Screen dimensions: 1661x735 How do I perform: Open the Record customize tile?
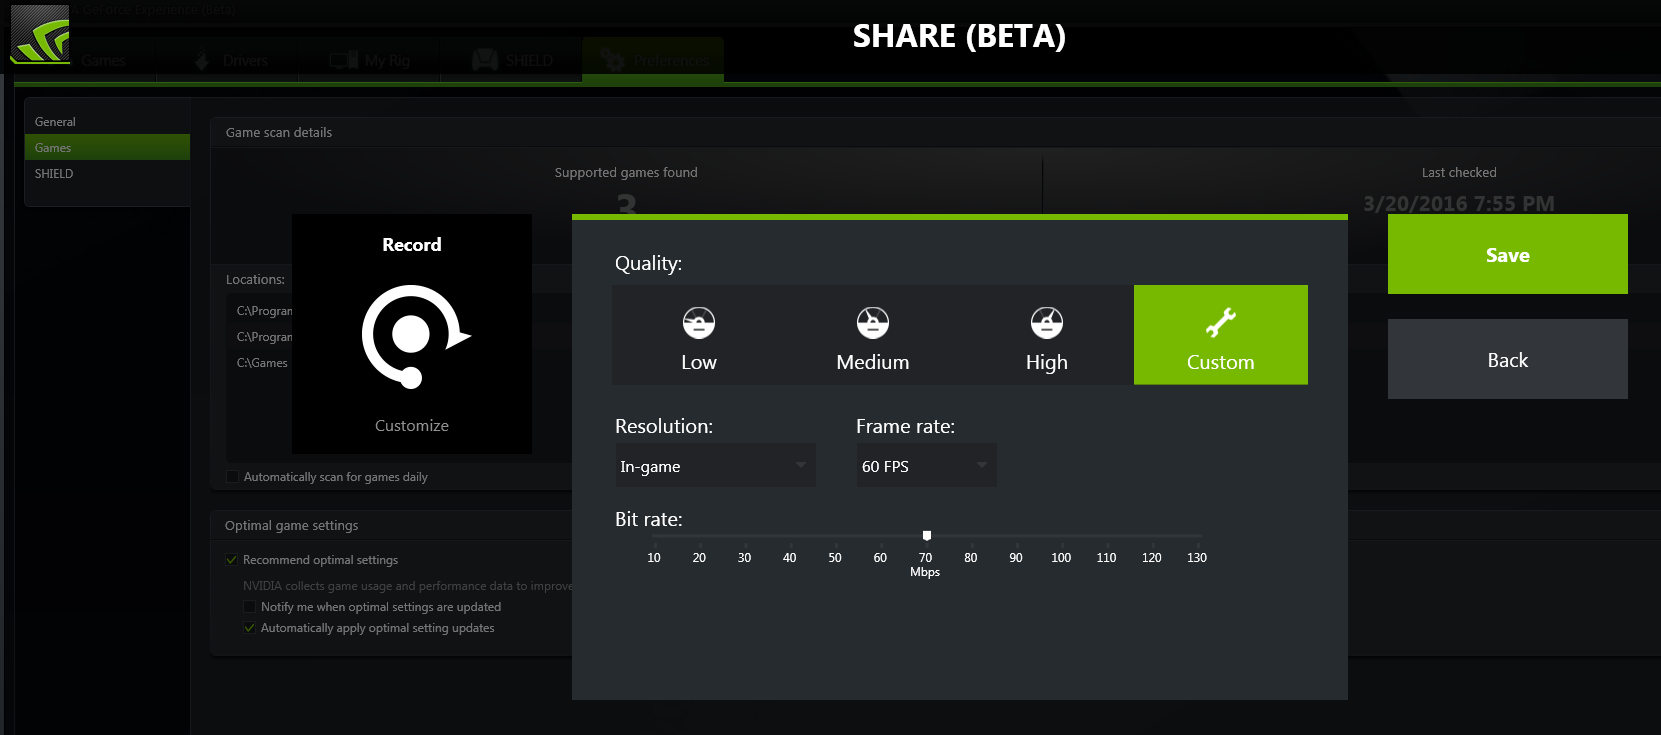412,334
